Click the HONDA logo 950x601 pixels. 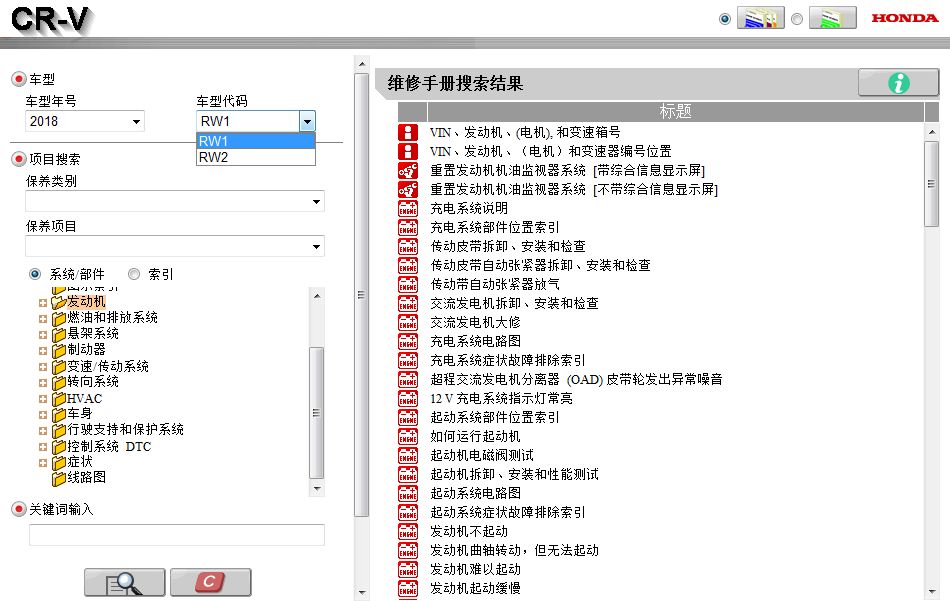click(905, 18)
